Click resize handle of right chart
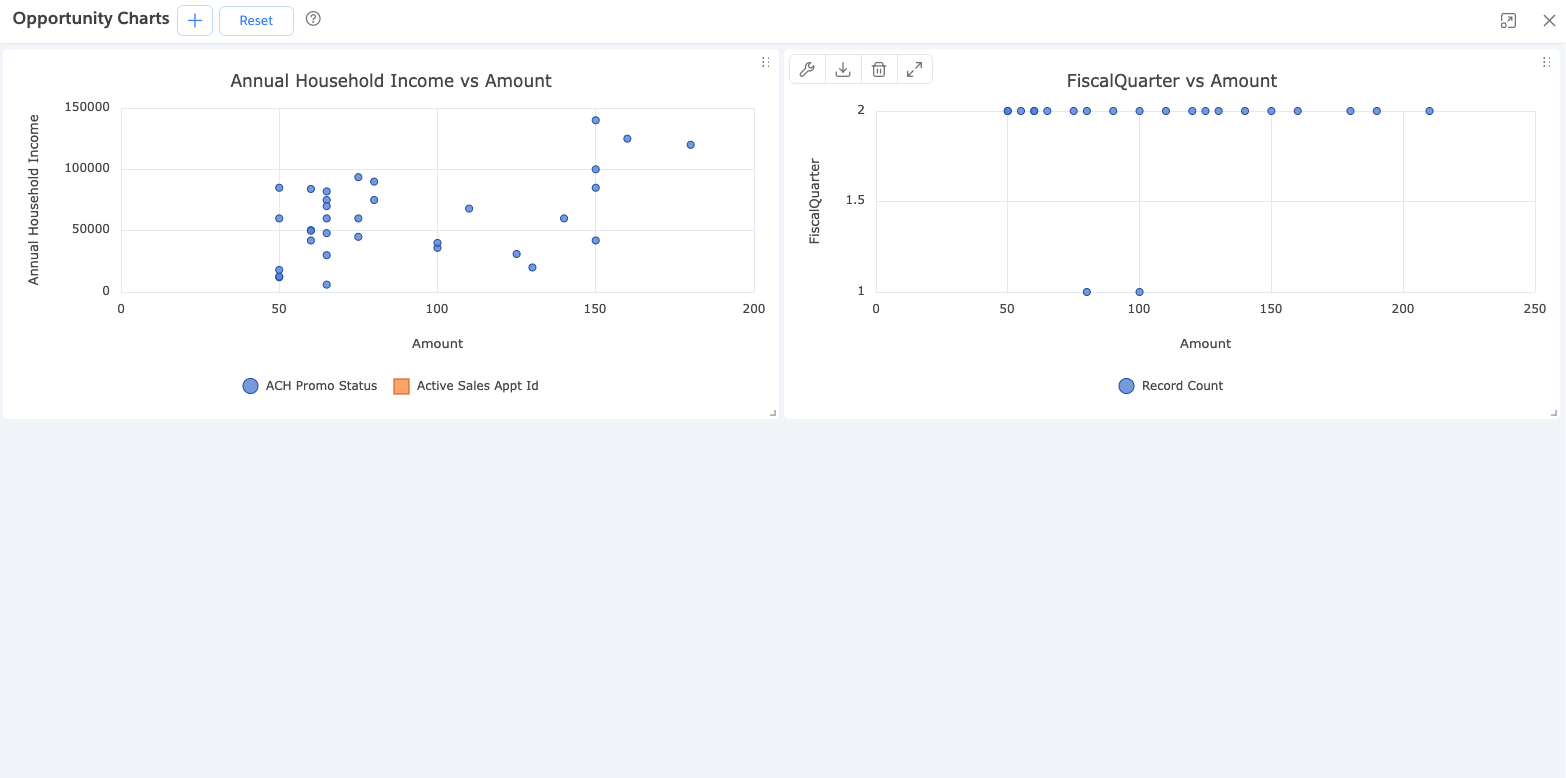 (1554, 413)
